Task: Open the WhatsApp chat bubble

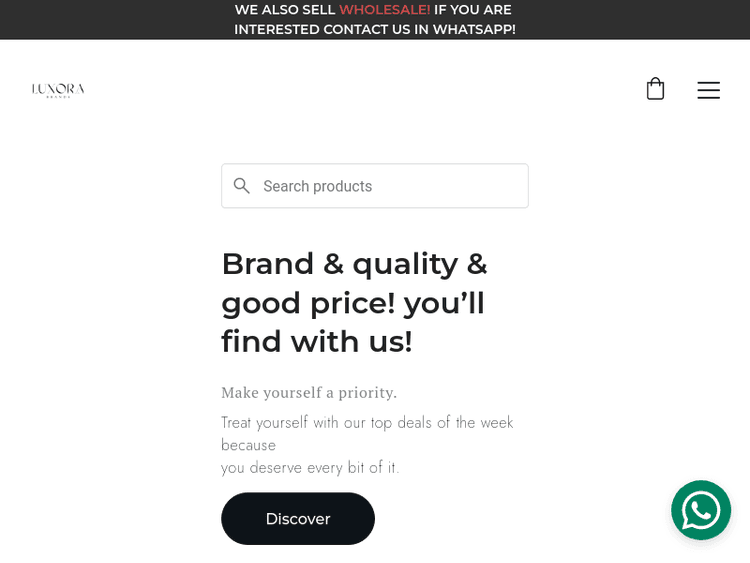Action: (701, 510)
